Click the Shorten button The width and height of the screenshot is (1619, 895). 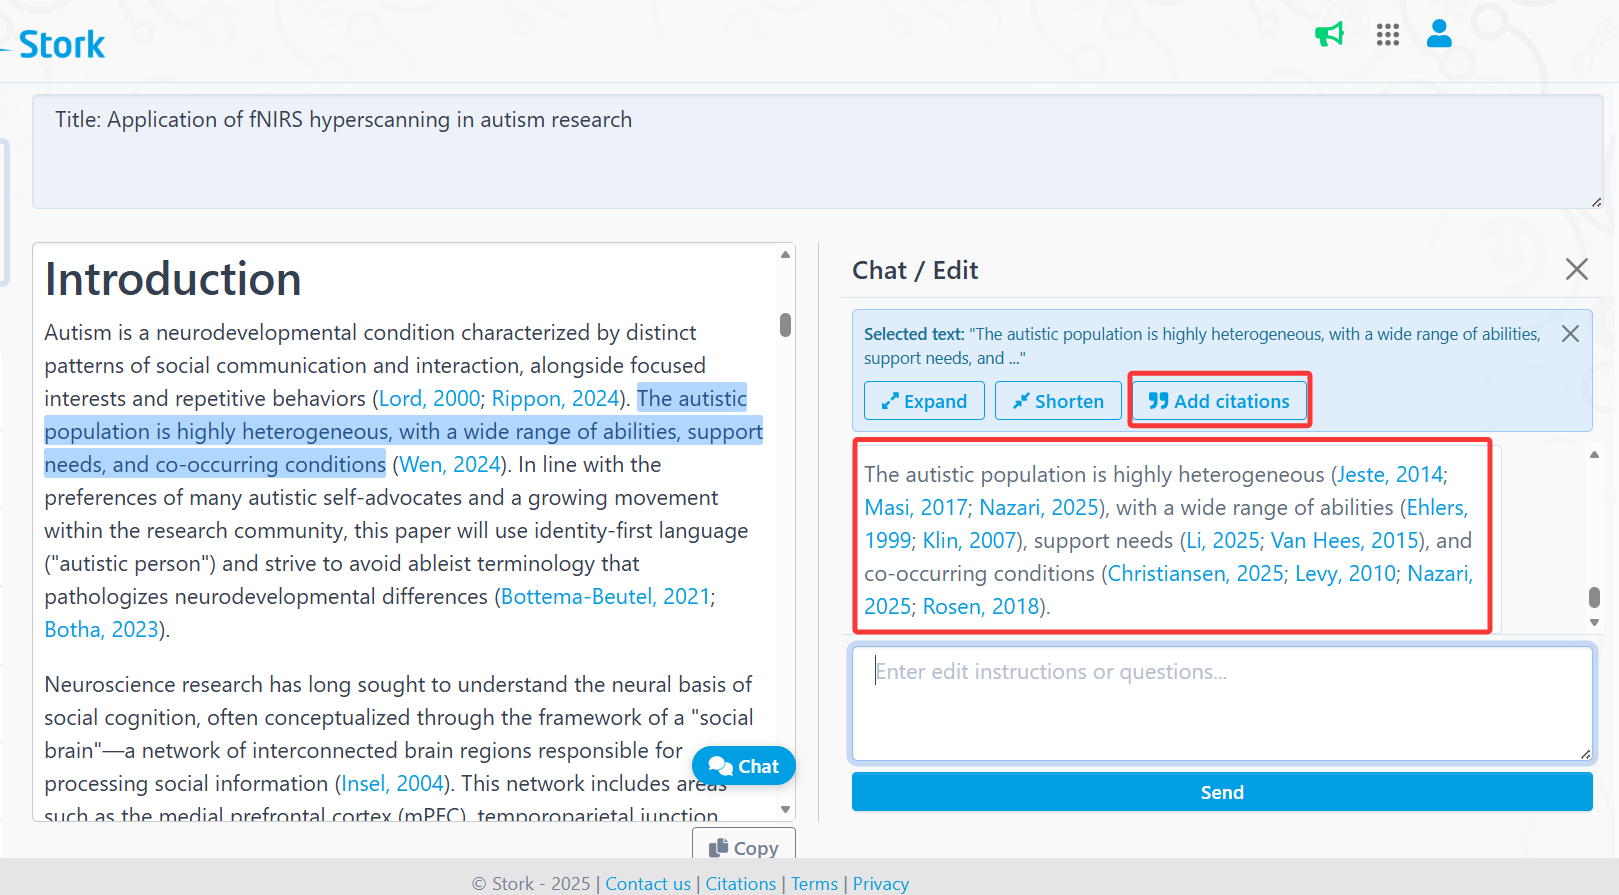point(1058,401)
